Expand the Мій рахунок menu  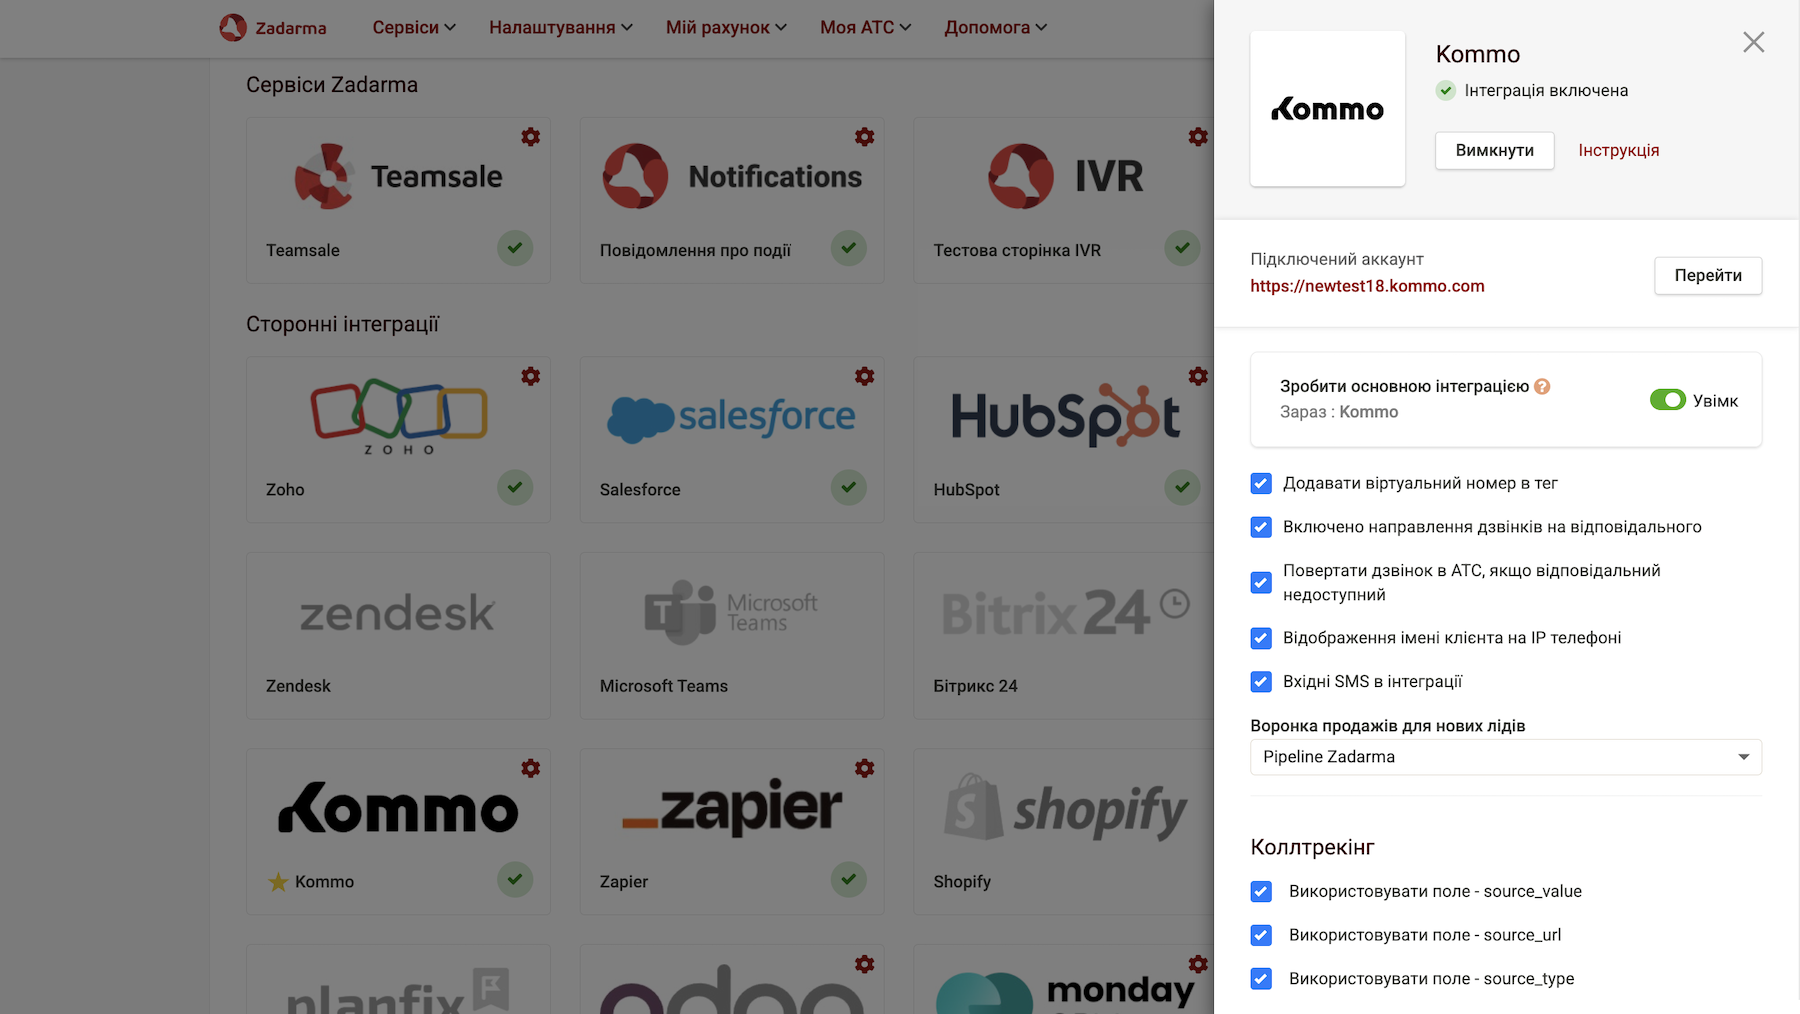[x=727, y=27]
